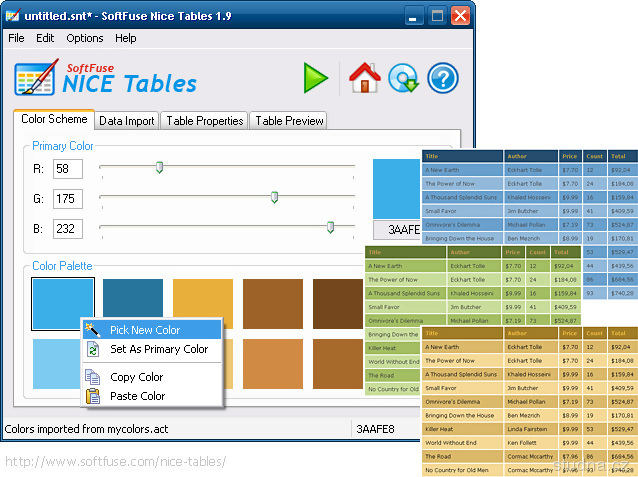Click the icon beside Set As Primary Color
Screen dimensions: 638x477
point(93,349)
